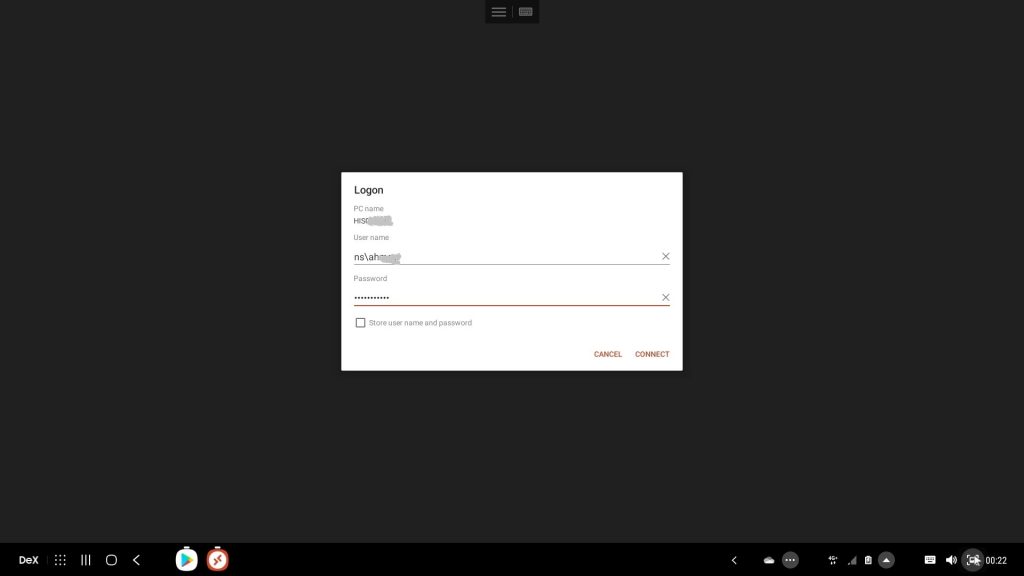Expand more notifications via three dots
The width and height of the screenshot is (1024, 576).
point(791,560)
